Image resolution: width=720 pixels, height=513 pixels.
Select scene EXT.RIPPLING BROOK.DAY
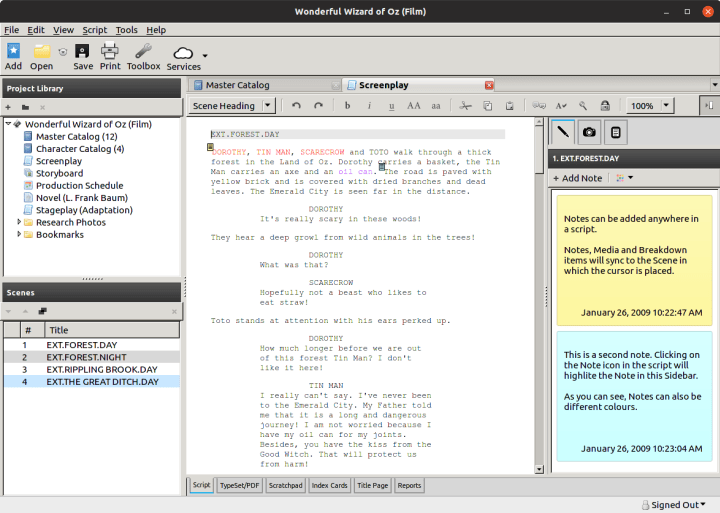tap(92, 369)
